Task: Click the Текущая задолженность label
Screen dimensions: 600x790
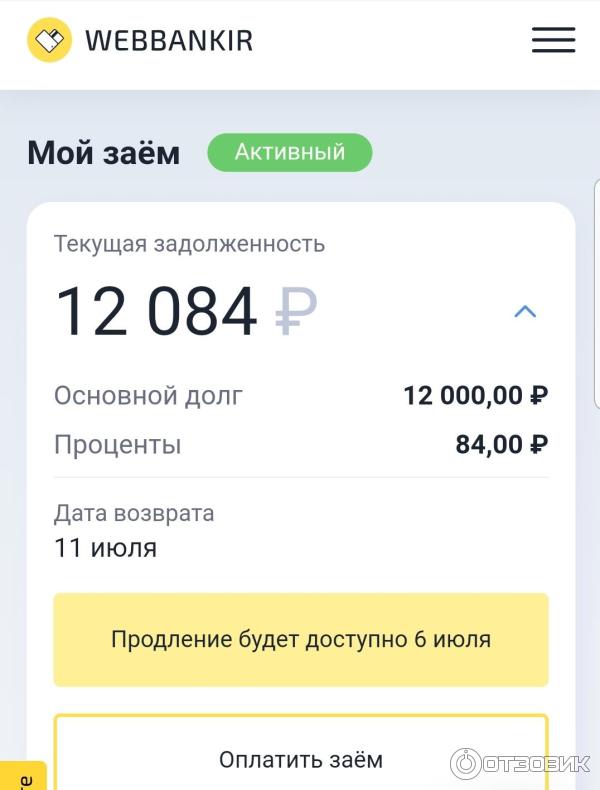Action: [x=189, y=243]
